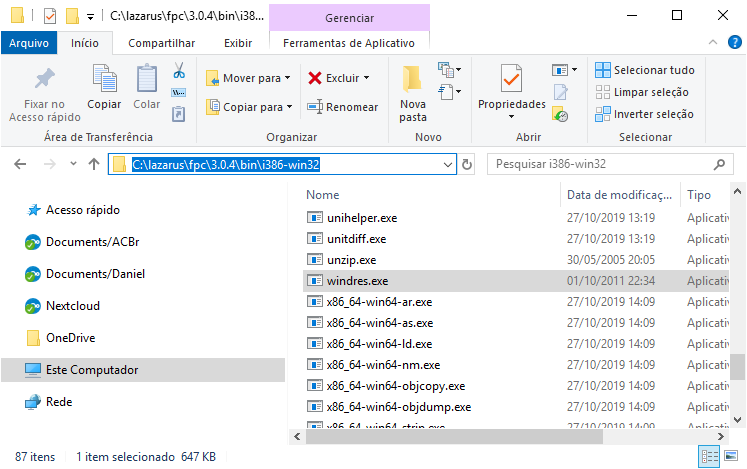Select the windres.exe file row
The image size is (747, 469).
pos(516,281)
